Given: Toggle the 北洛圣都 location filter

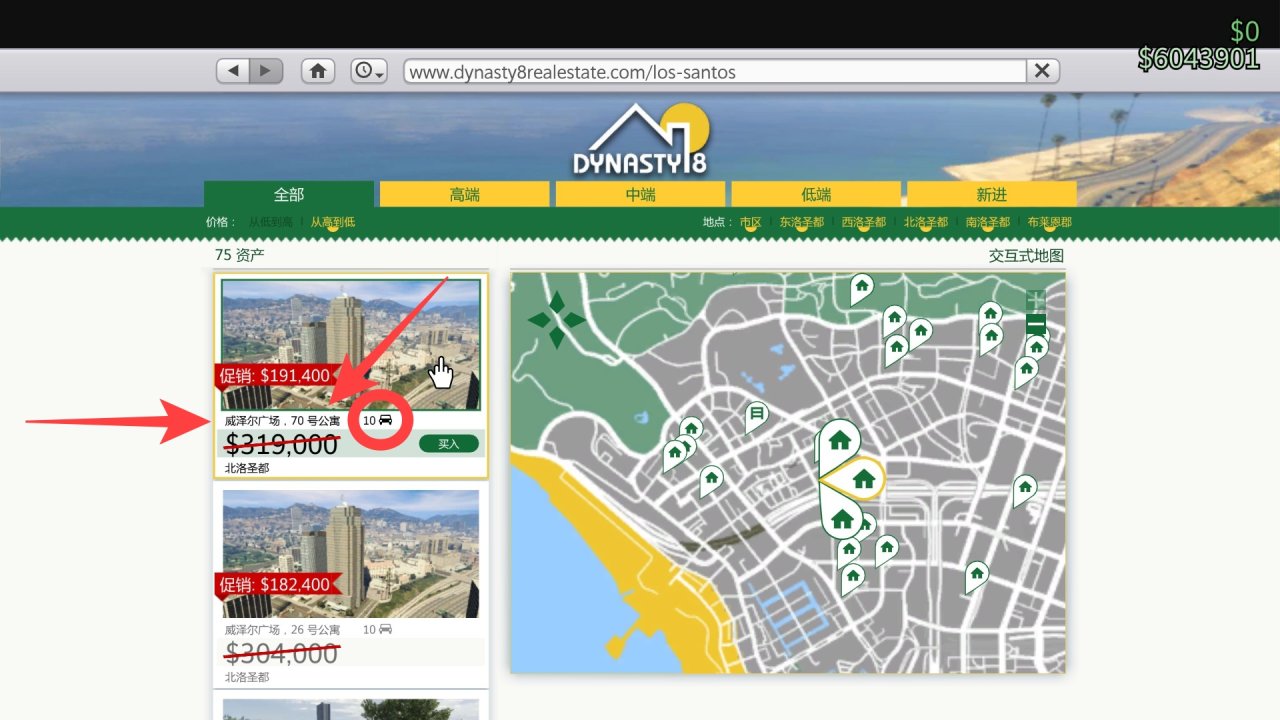Looking at the screenshot, I should point(926,222).
